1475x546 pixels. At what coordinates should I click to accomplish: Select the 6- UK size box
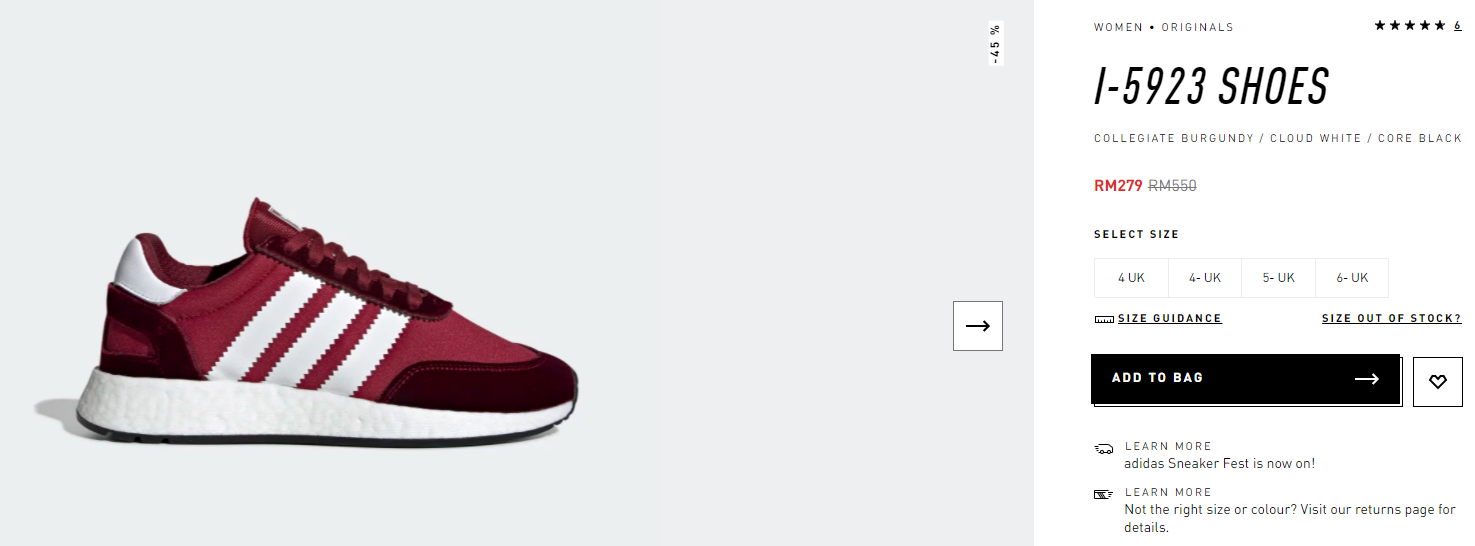(x=1352, y=278)
